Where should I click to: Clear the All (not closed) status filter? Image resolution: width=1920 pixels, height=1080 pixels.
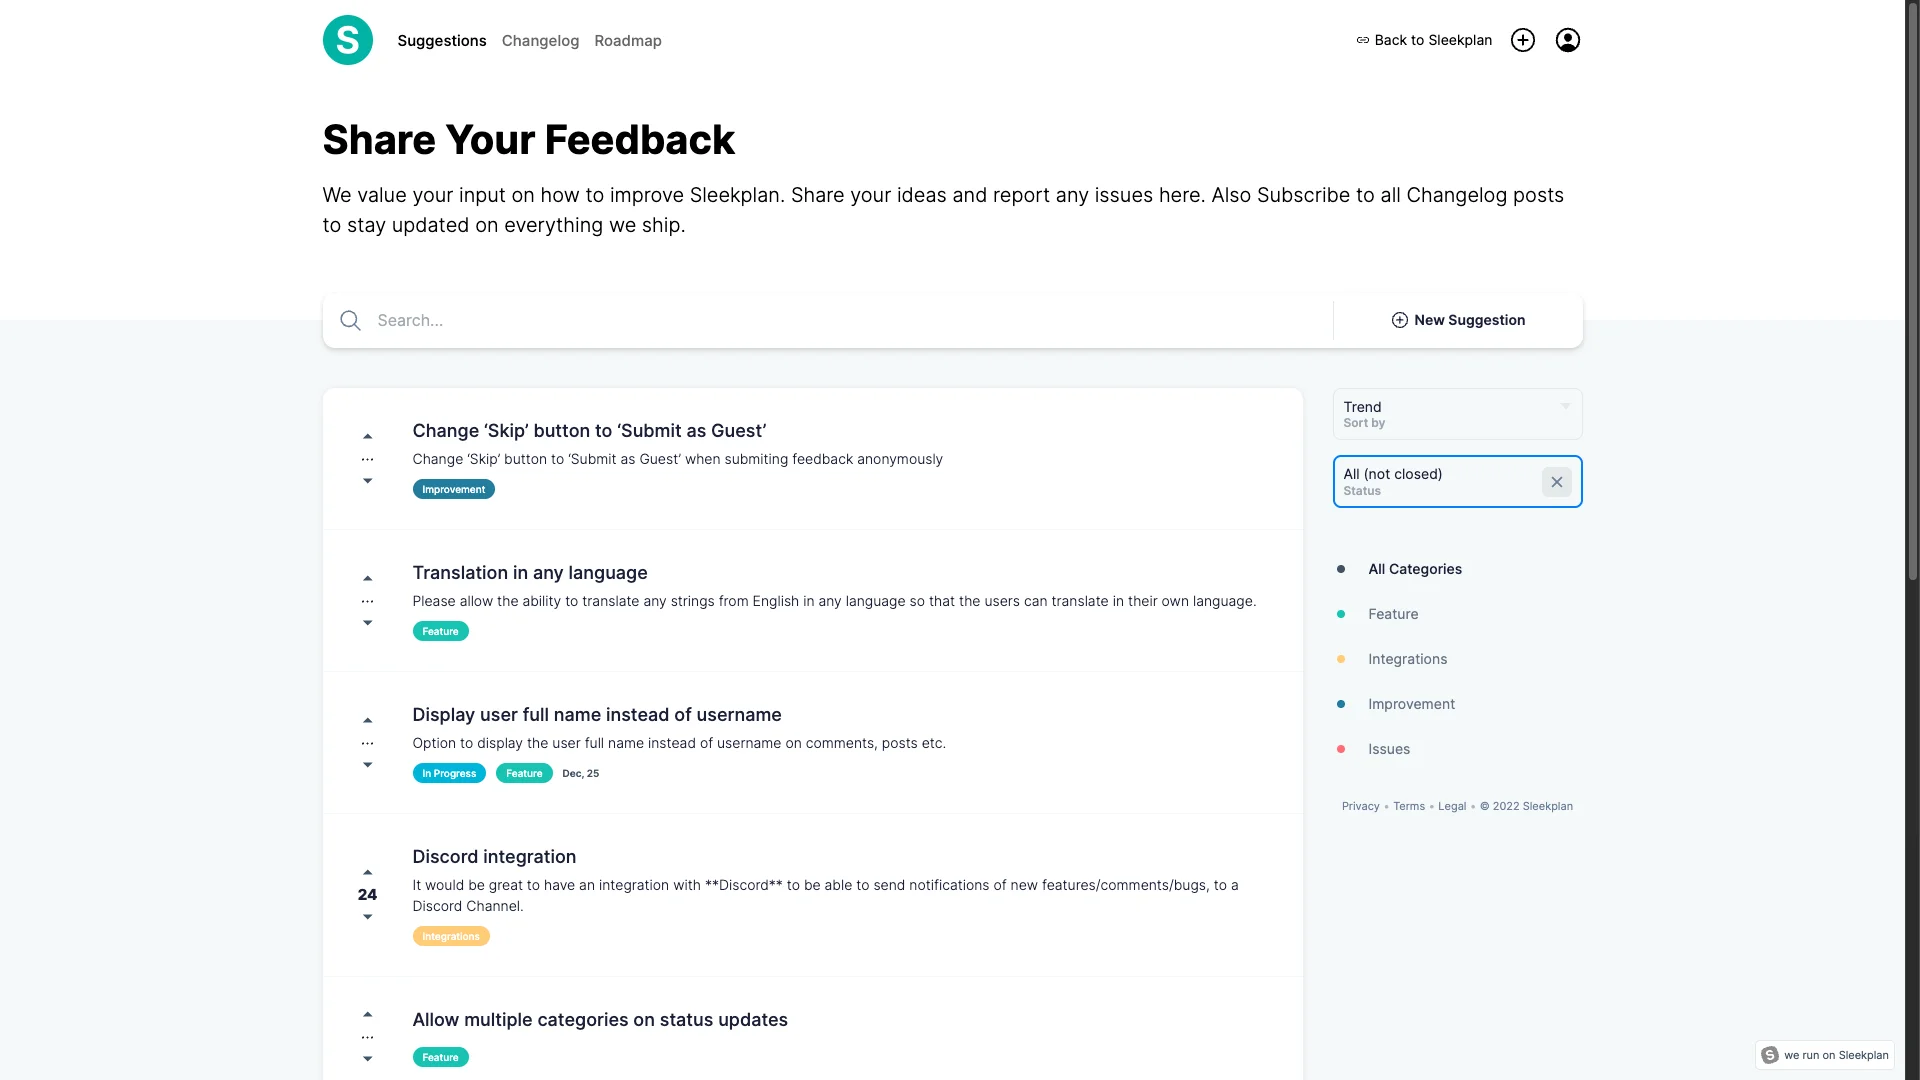coord(1556,481)
